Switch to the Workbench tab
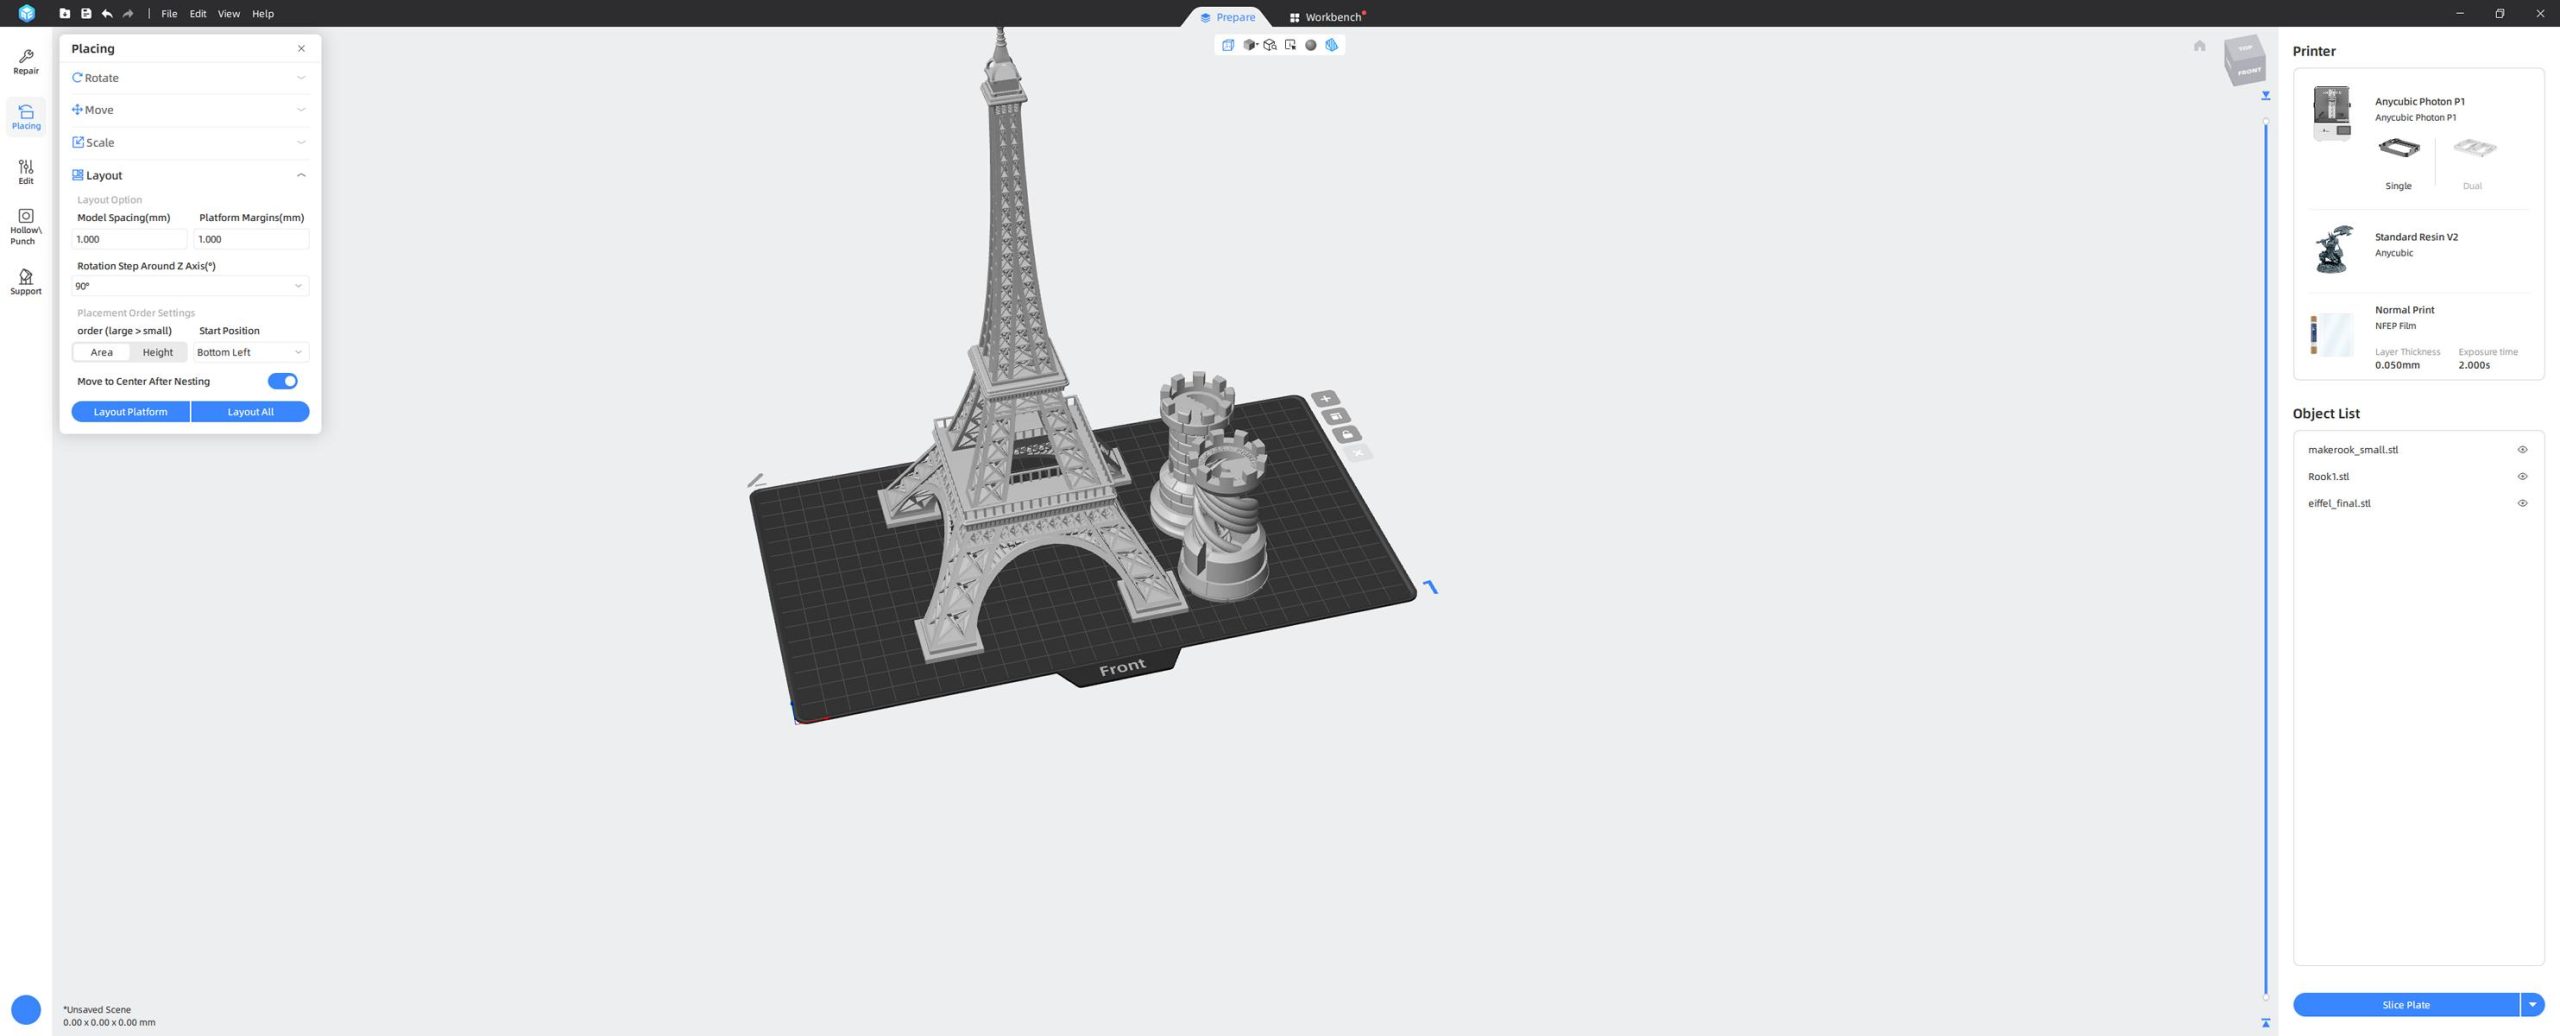 coord(1326,17)
